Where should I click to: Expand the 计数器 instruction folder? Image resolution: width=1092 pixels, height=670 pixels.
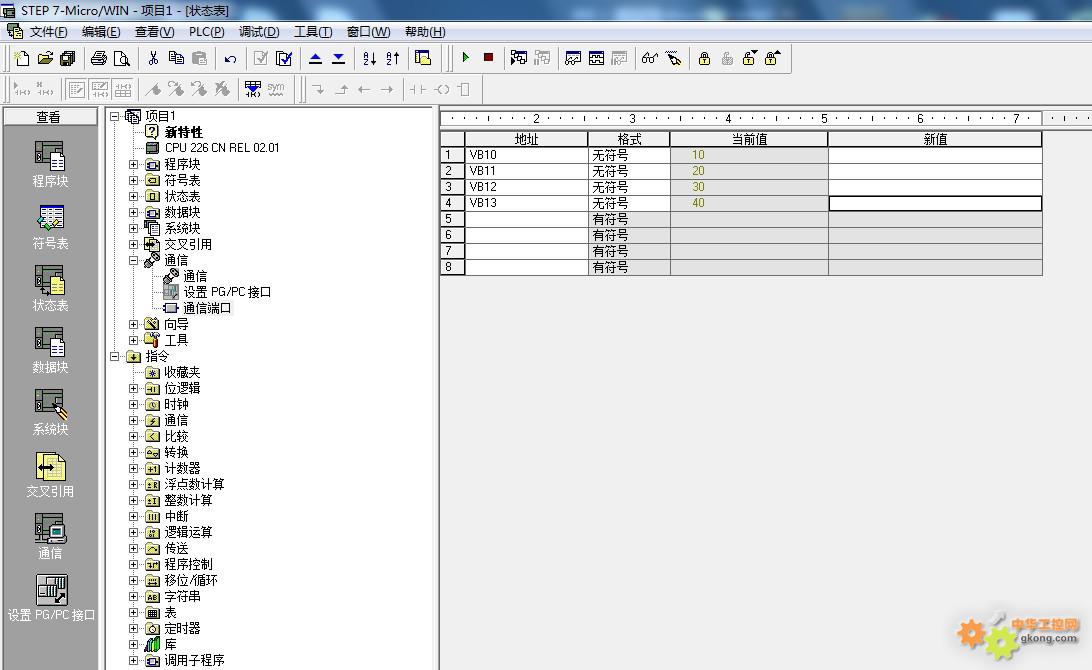[x=134, y=469]
